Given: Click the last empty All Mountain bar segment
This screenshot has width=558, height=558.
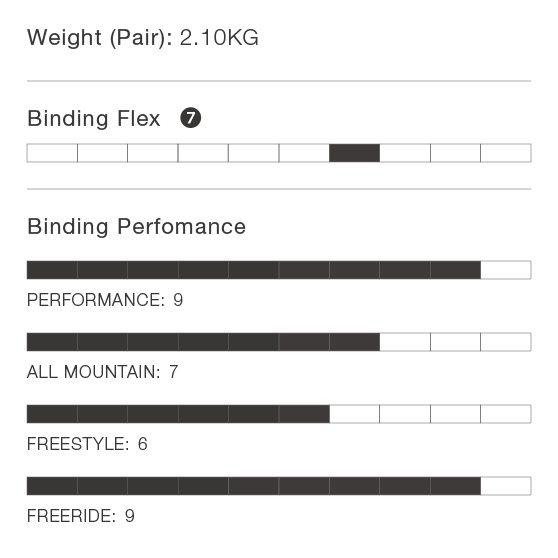Looking at the screenshot, I should click(x=506, y=342).
